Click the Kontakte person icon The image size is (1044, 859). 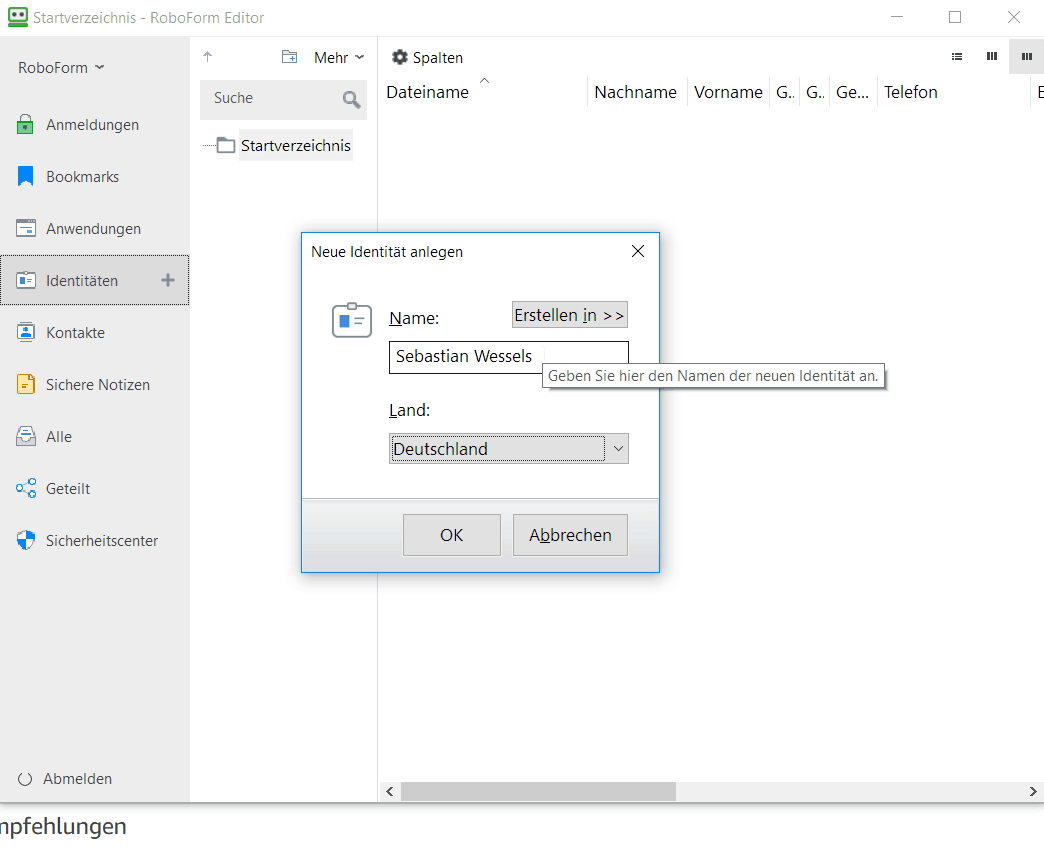pyautogui.click(x=25, y=332)
